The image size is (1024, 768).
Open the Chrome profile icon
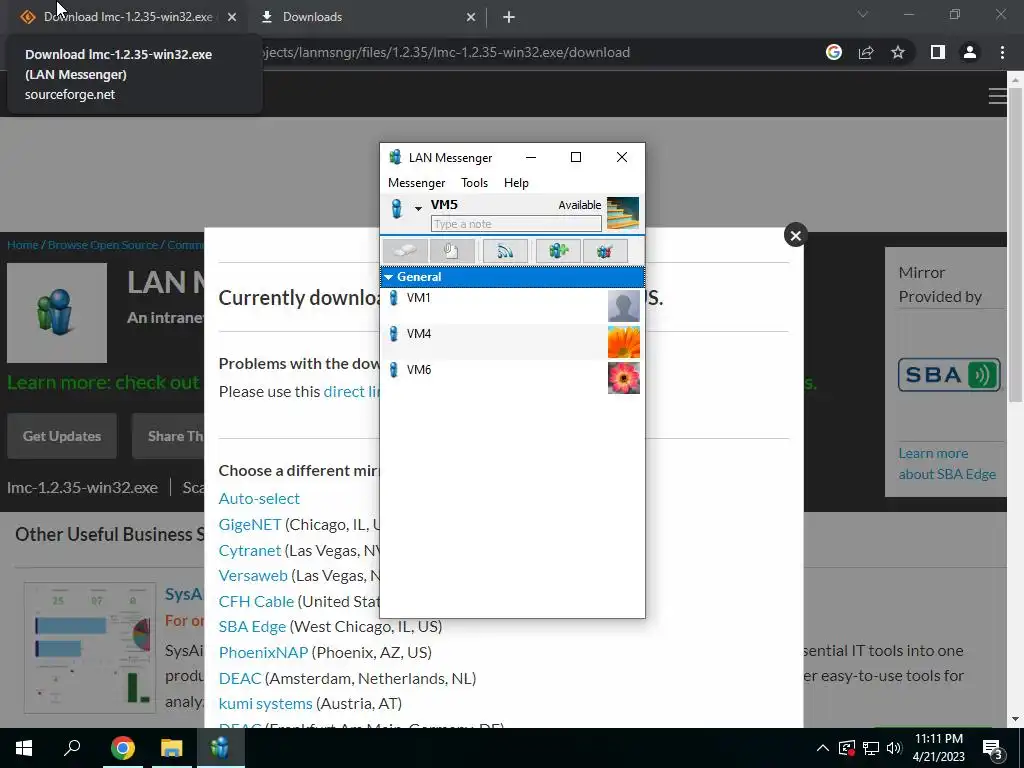click(x=970, y=52)
